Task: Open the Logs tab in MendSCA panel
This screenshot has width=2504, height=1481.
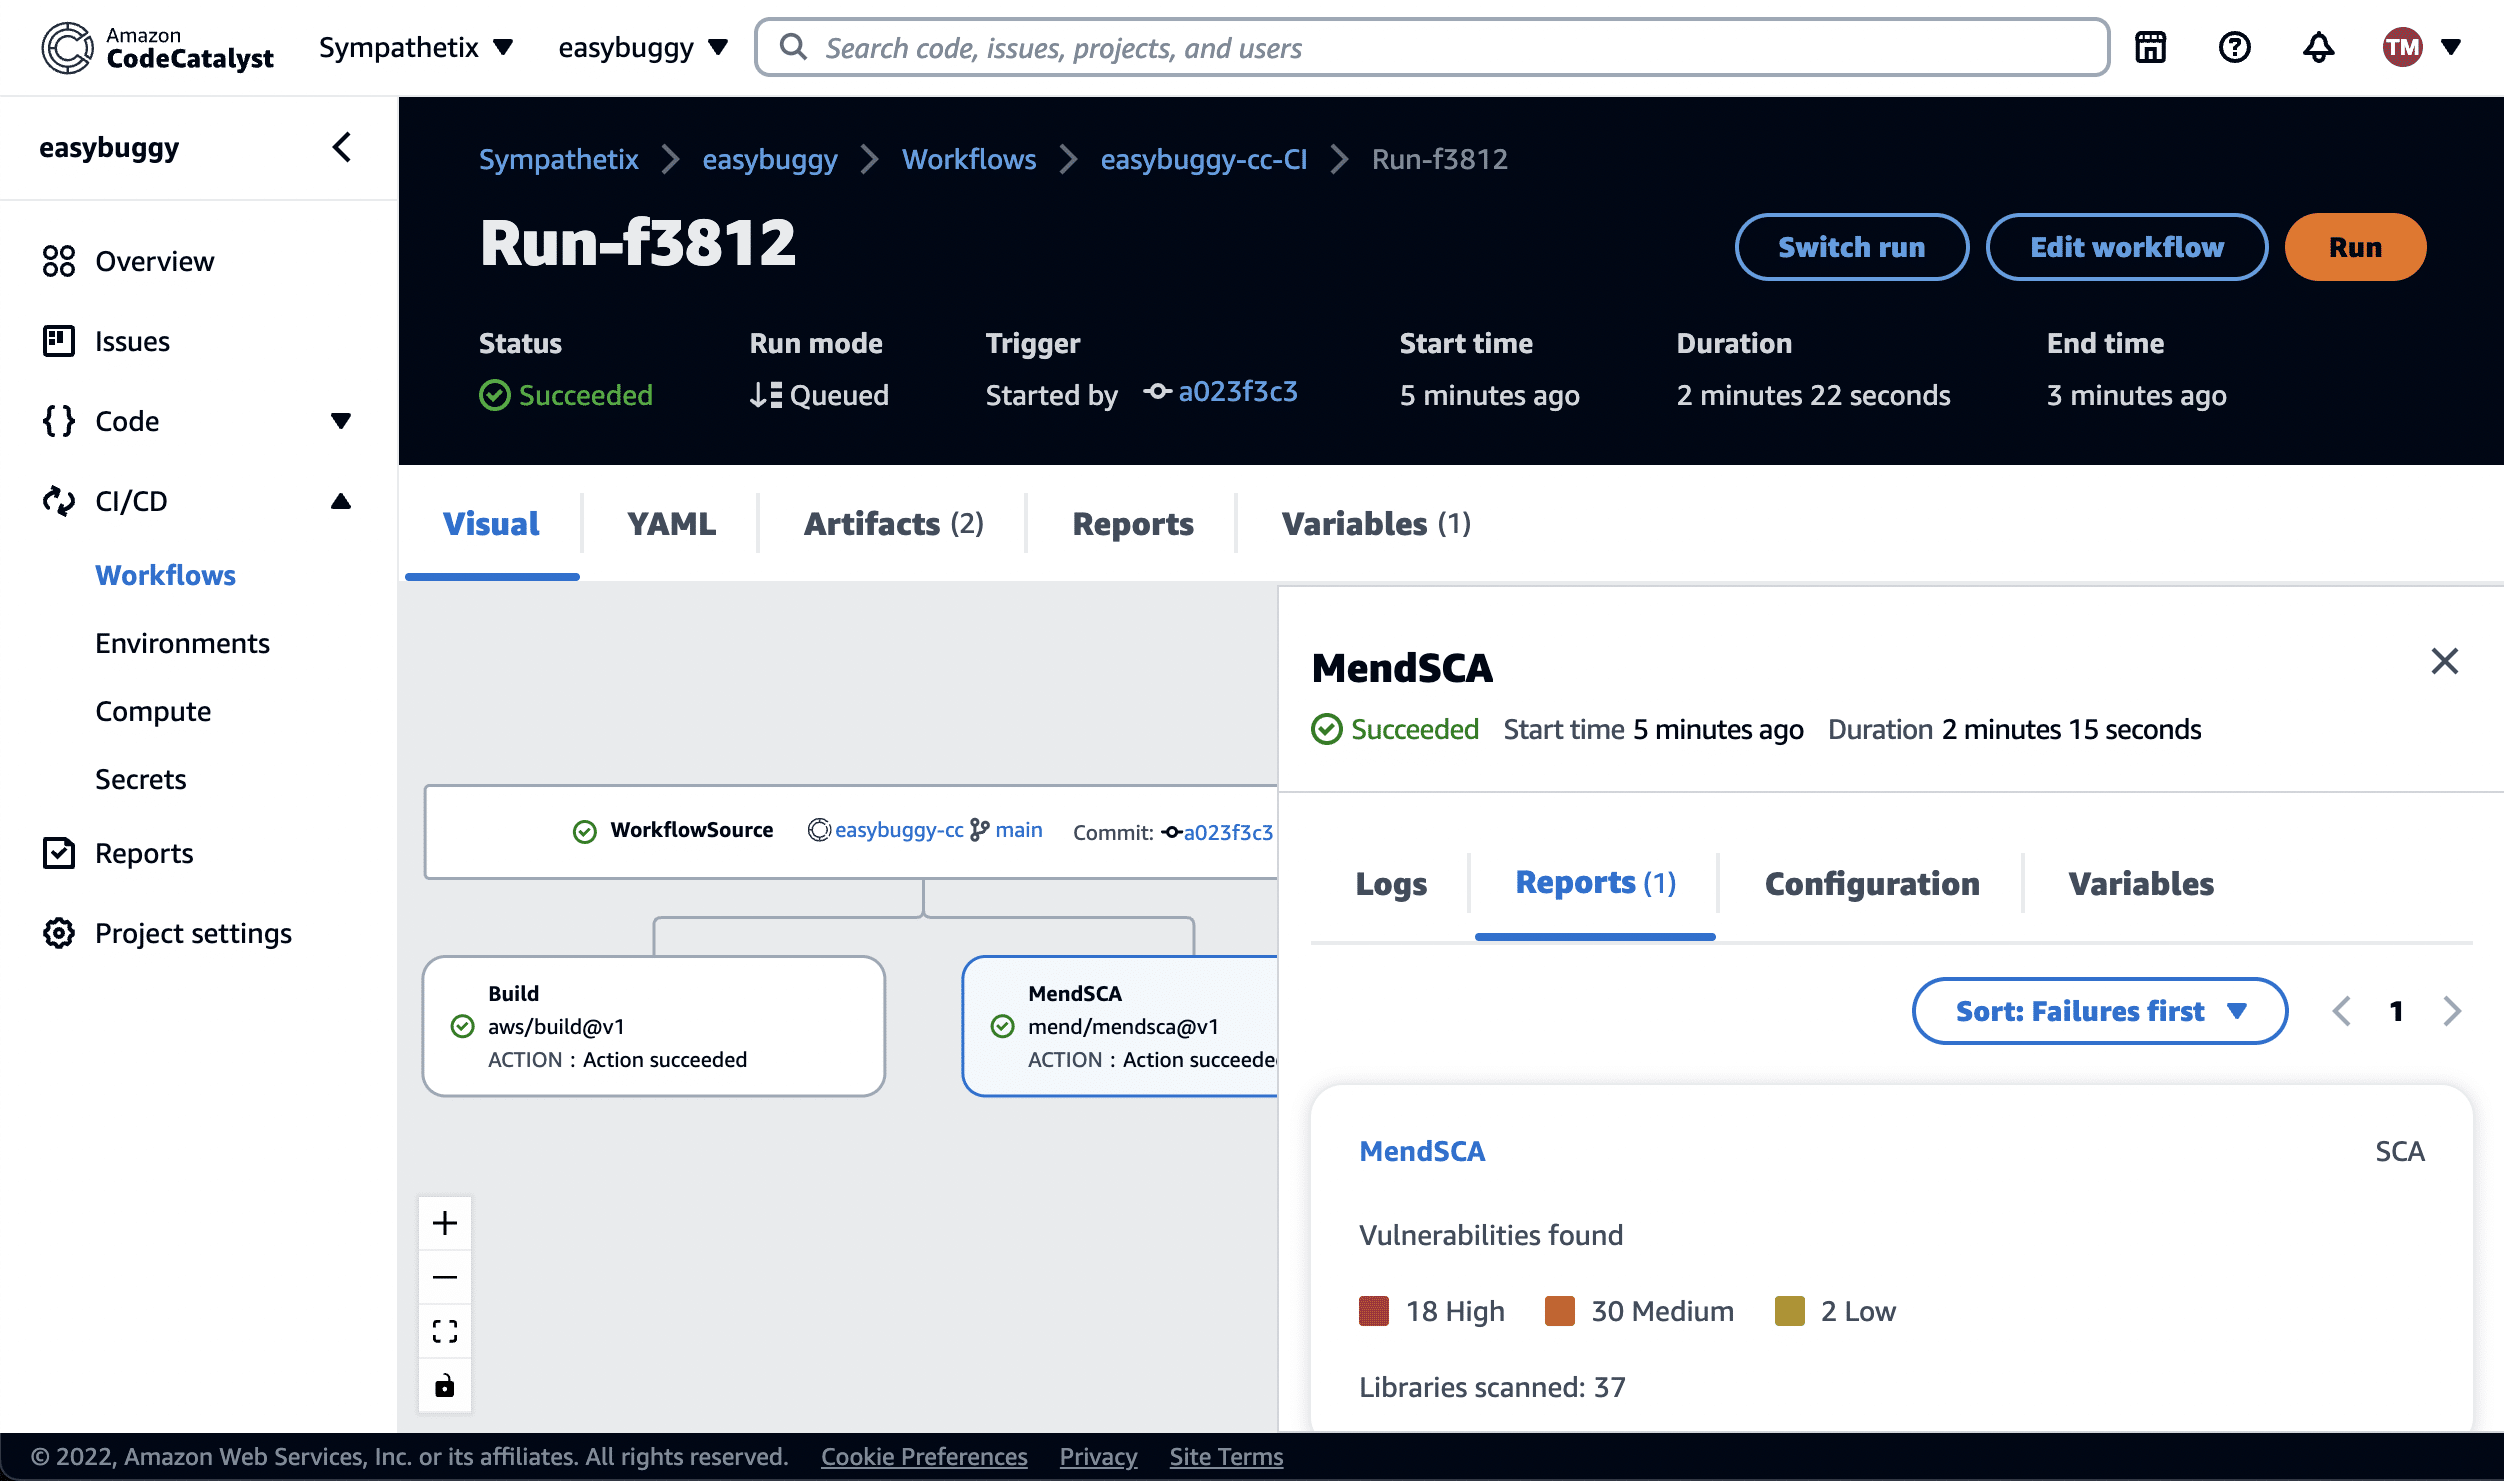Action: coord(1391,883)
